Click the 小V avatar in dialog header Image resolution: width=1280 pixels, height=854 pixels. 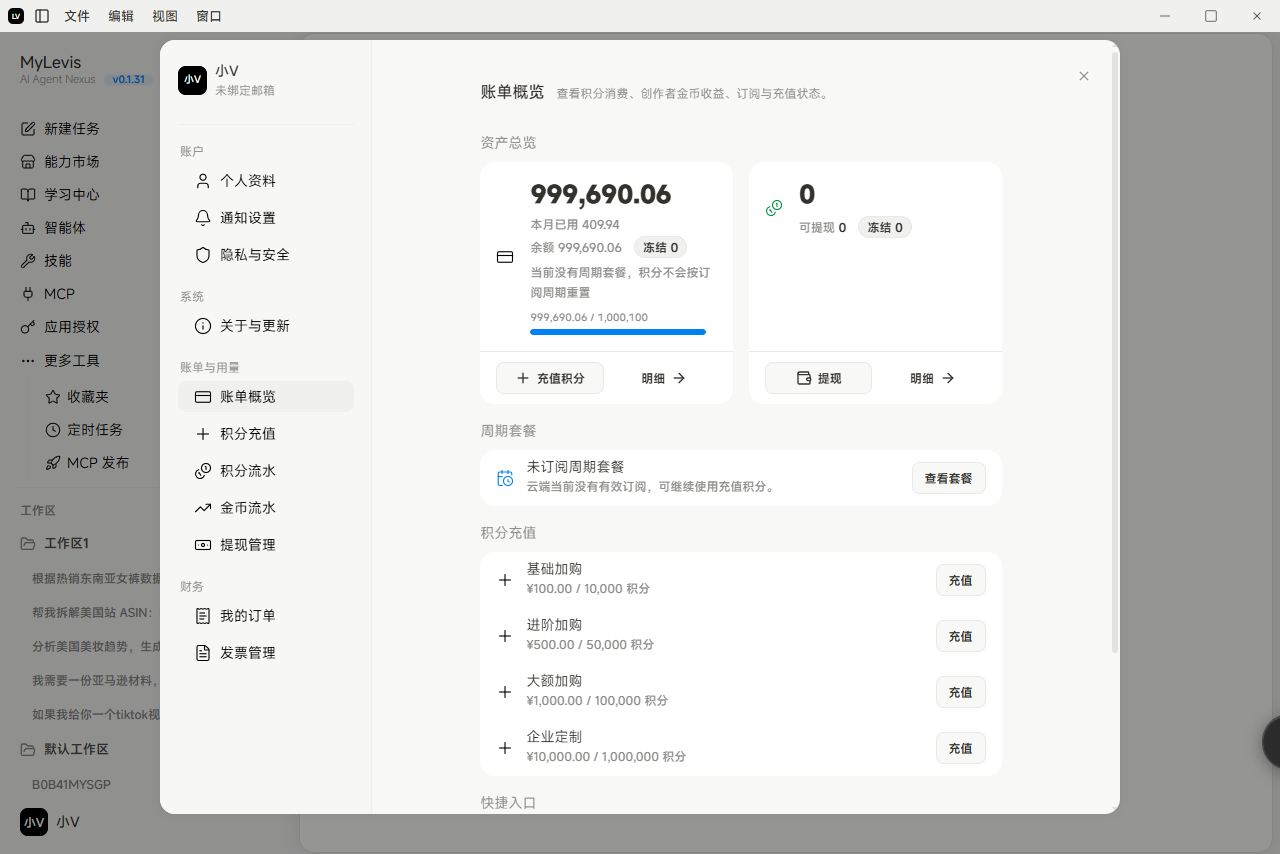pos(192,81)
